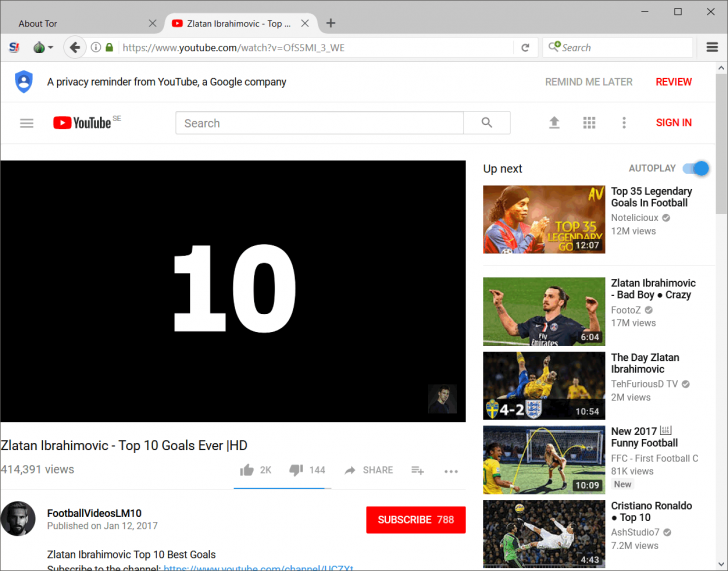Screen dimensions: 728x571
Task: Focus the browser Search box
Action: pyautogui.click(x=618, y=47)
